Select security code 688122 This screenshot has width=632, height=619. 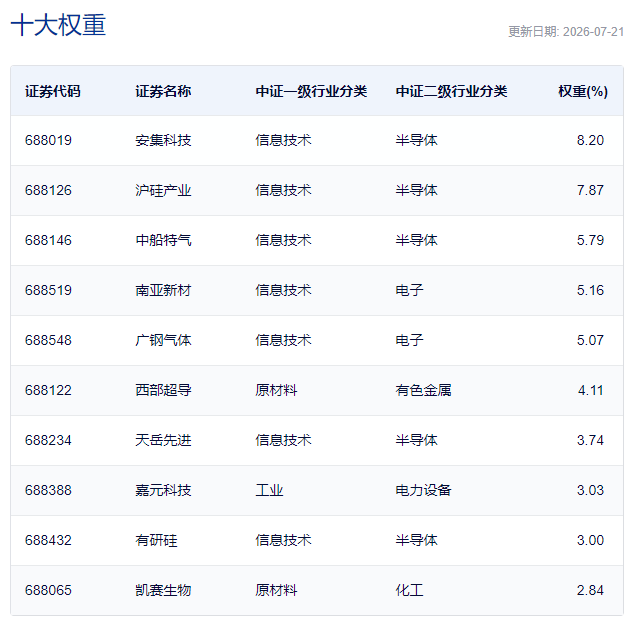48,390
